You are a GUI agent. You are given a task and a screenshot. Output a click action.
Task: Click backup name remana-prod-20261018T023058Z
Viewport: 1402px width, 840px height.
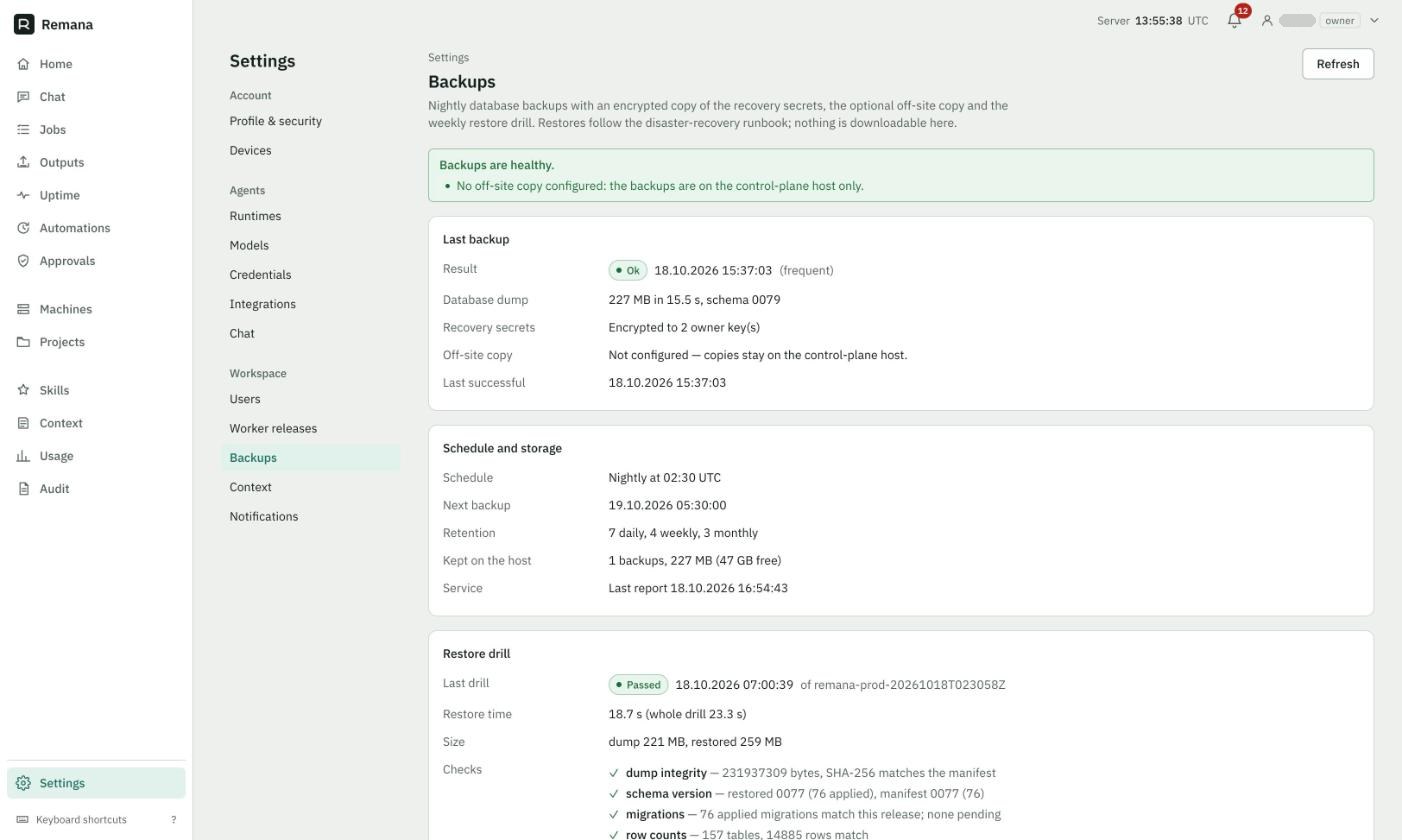909,685
